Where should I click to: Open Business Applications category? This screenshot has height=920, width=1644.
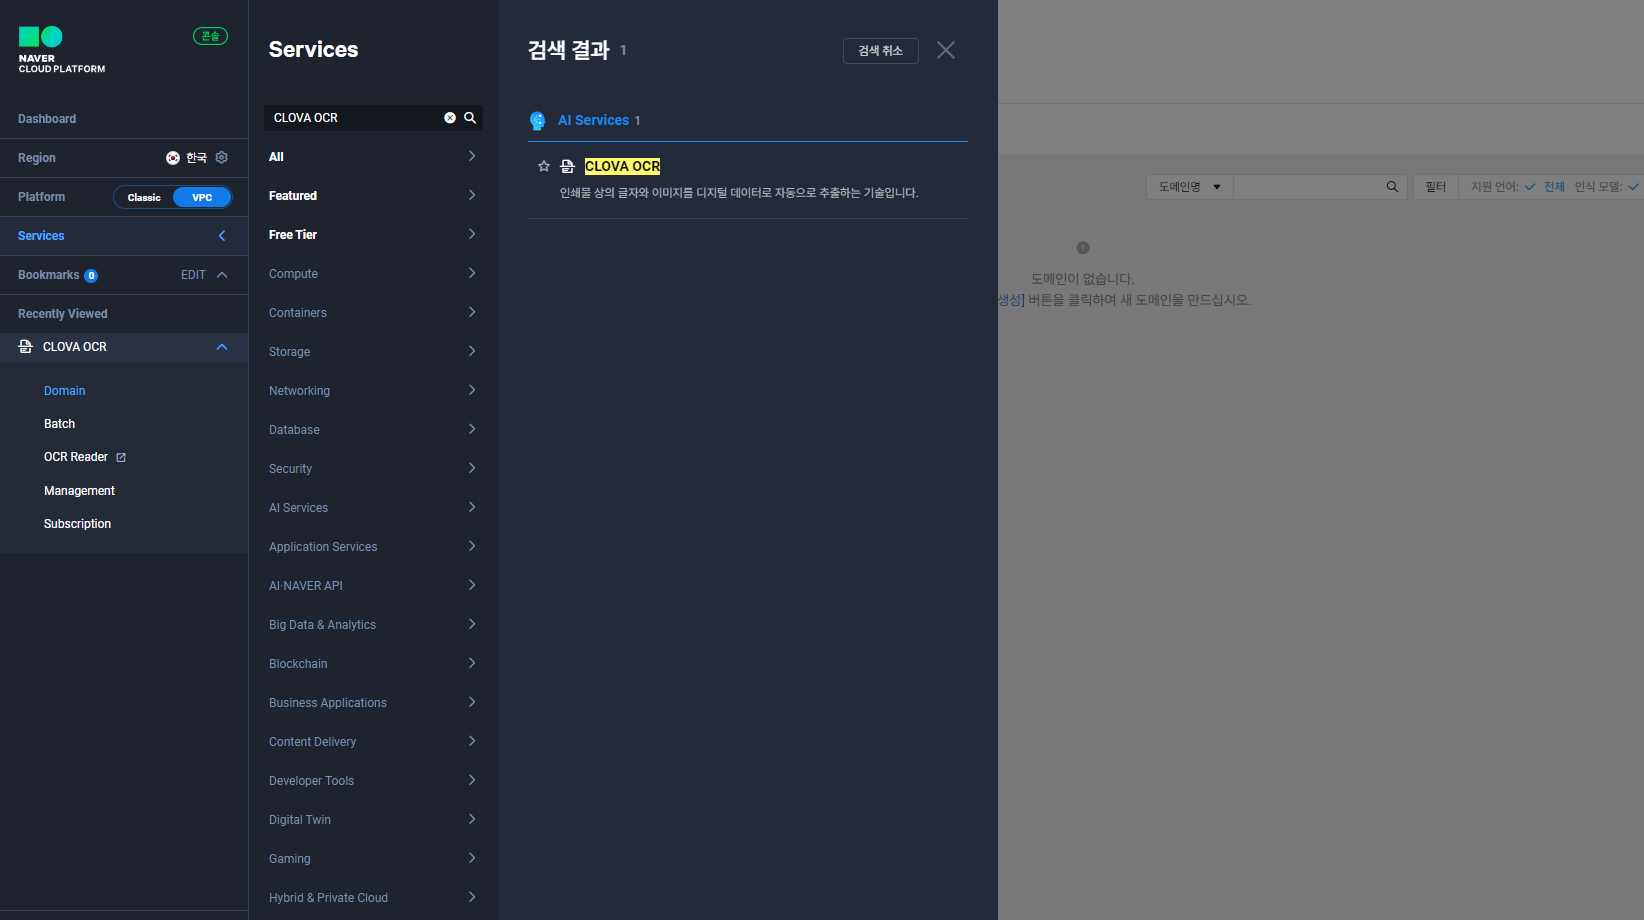coord(373,703)
